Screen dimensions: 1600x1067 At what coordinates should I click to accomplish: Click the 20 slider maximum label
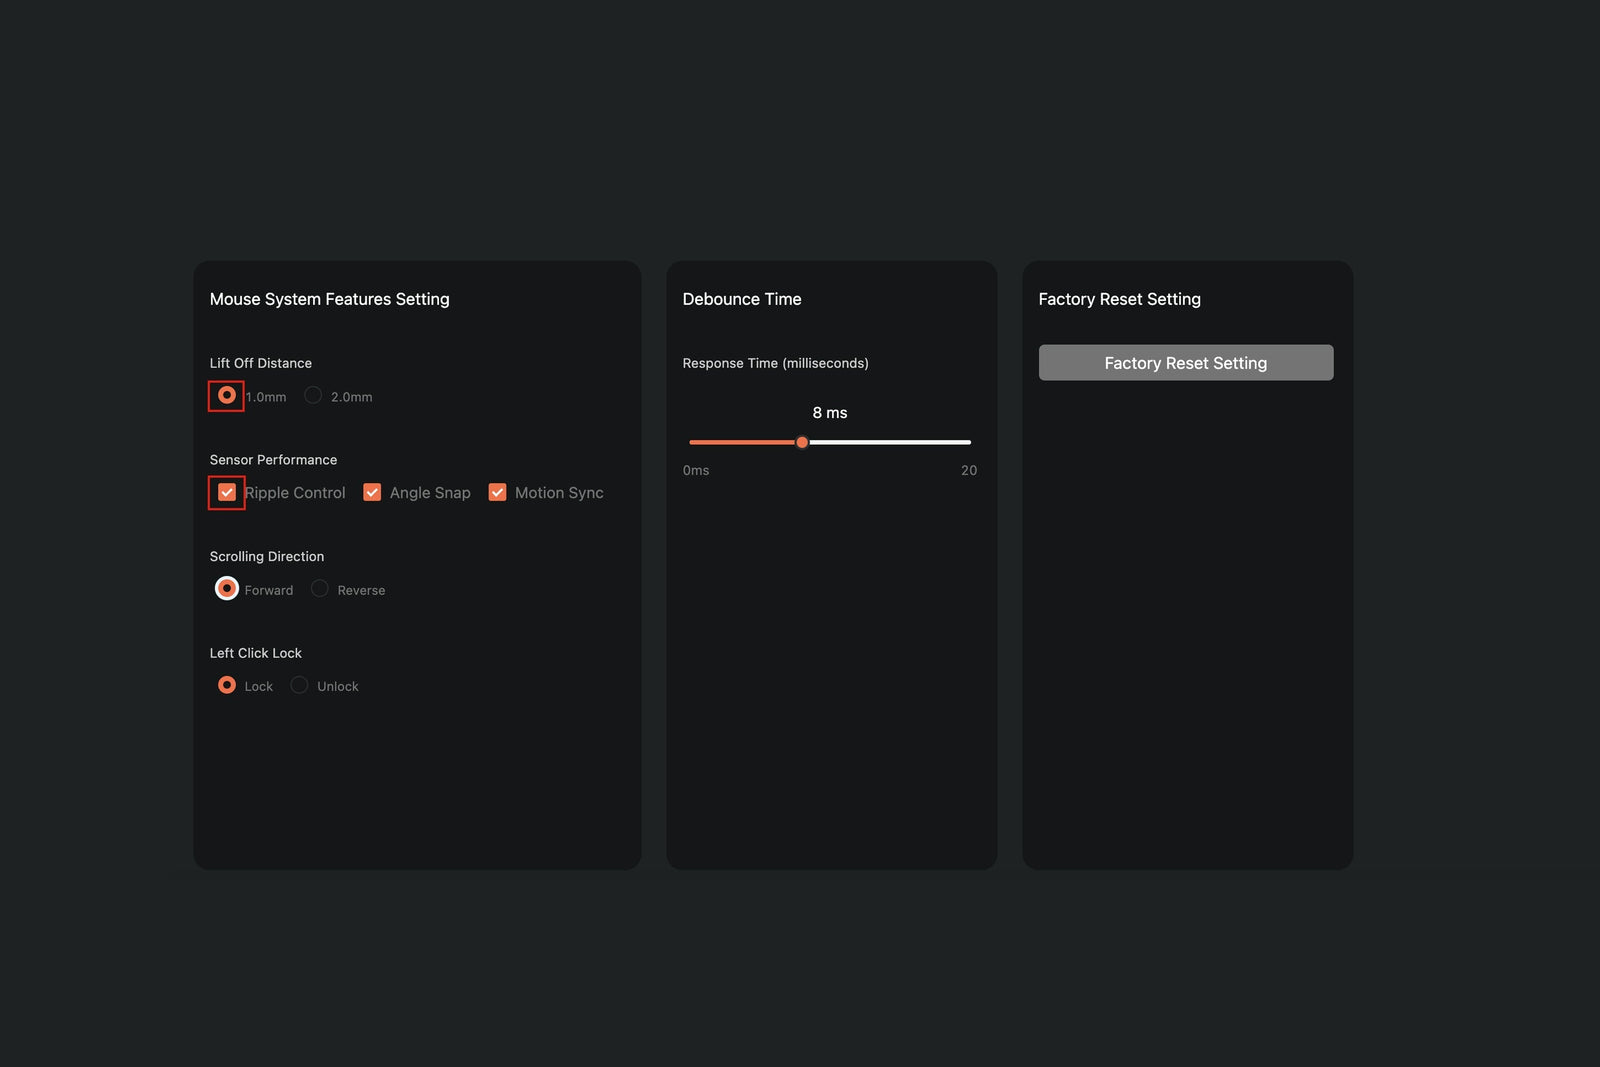point(967,469)
